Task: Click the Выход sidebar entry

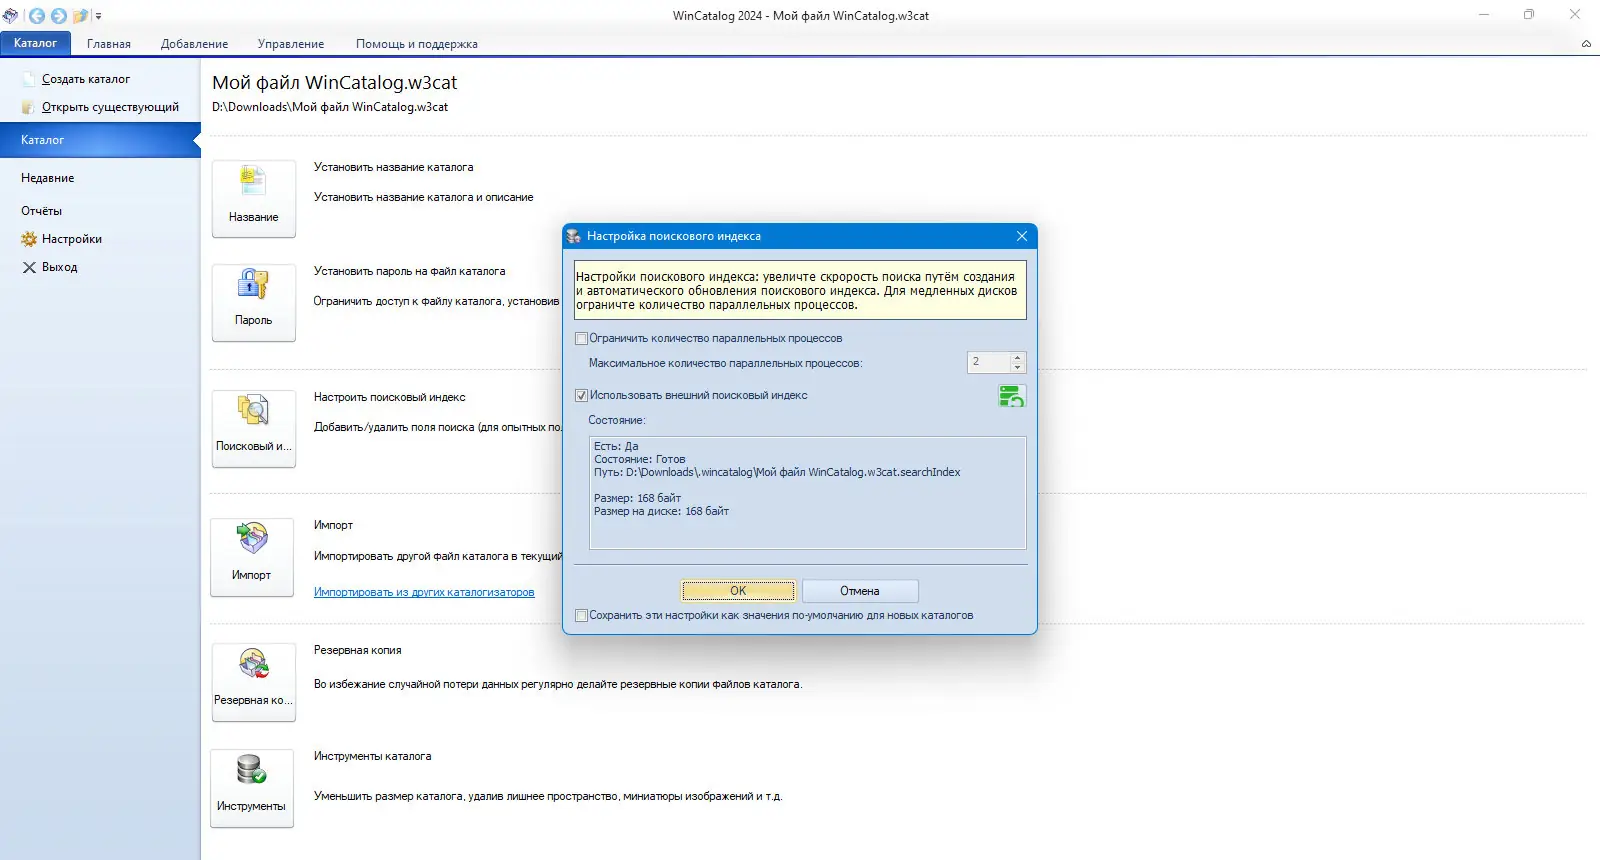Action: pyautogui.click(x=60, y=267)
